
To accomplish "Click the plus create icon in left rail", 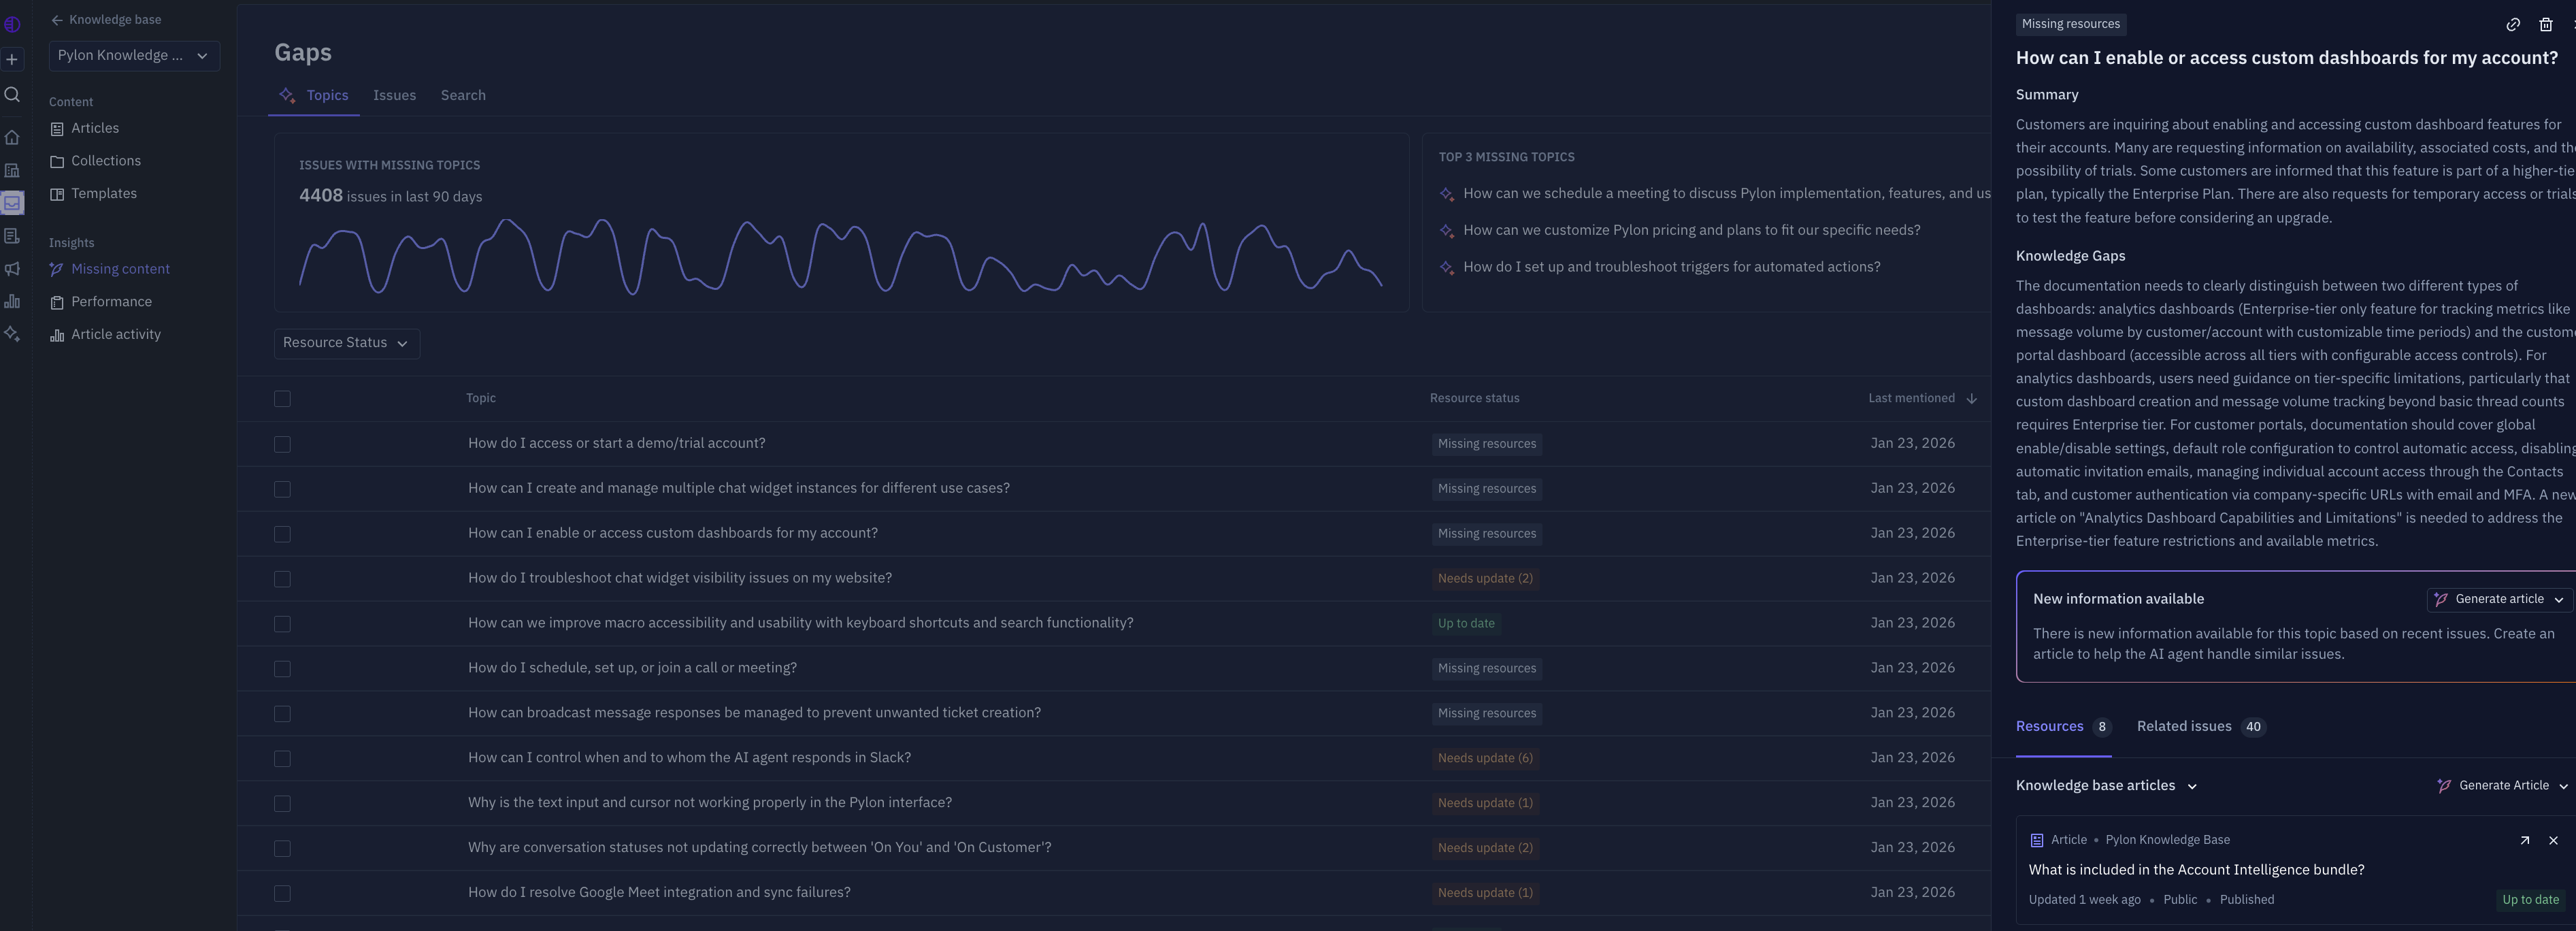I will coord(12,60).
